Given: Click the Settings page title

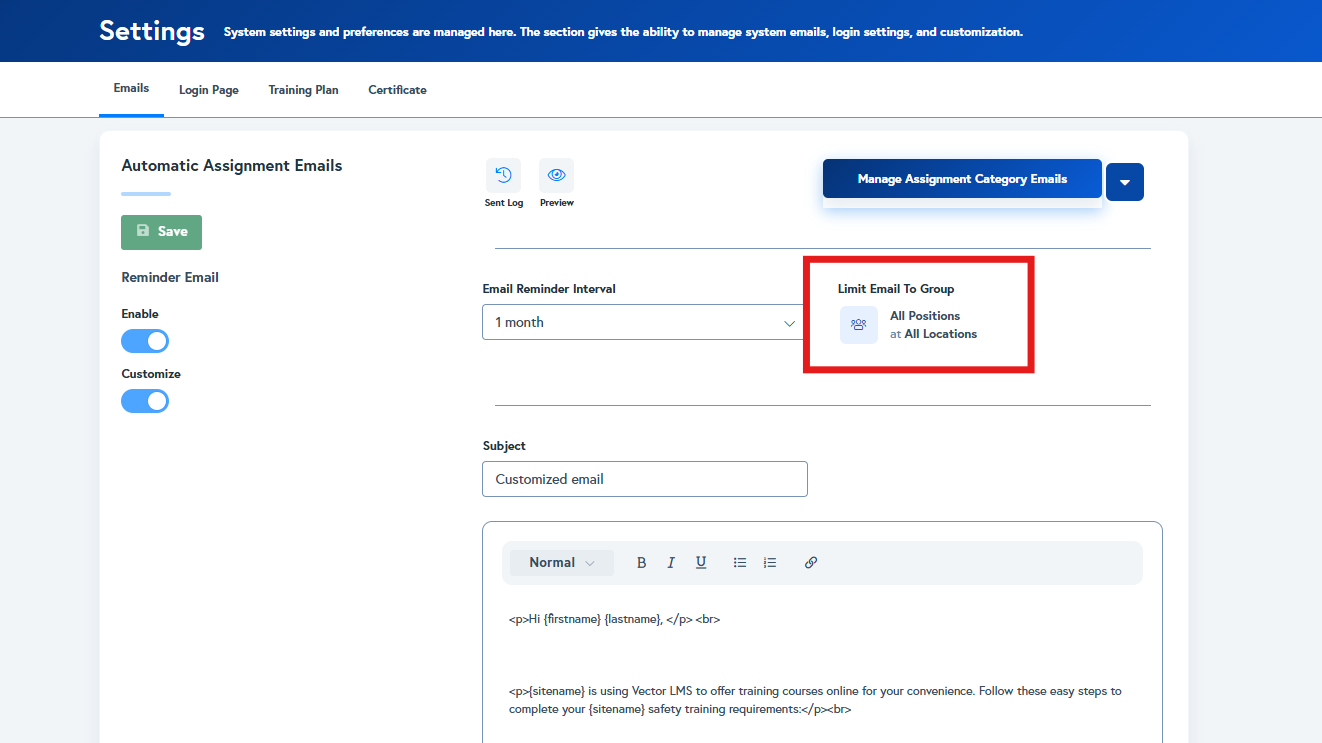Looking at the screenshot, I should click(x=152, y=31).
